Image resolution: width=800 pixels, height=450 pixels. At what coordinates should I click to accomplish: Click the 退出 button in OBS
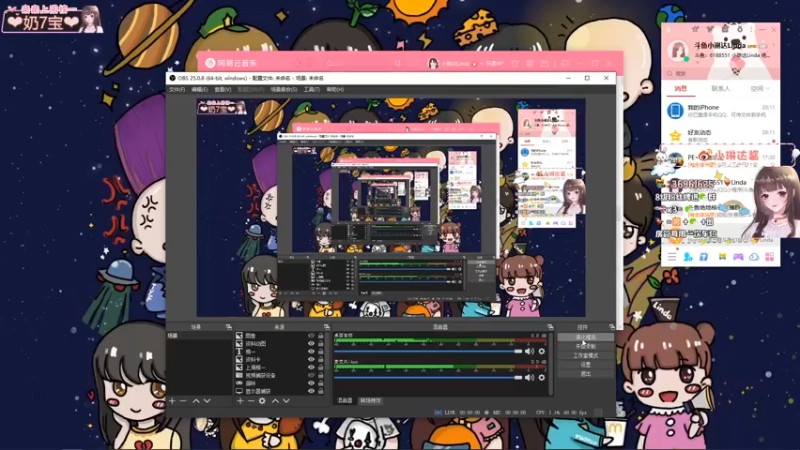pos(585,374)
